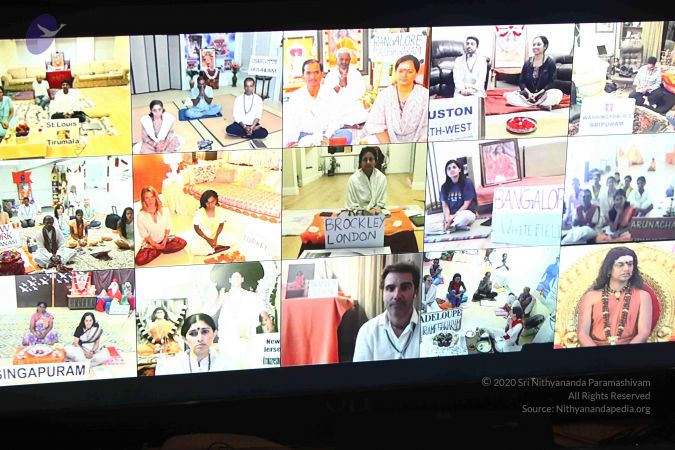This screenshot has height=450, width=675.
Task: Select the middle-row leftmost group video tile
Action: tap(66, 212)
